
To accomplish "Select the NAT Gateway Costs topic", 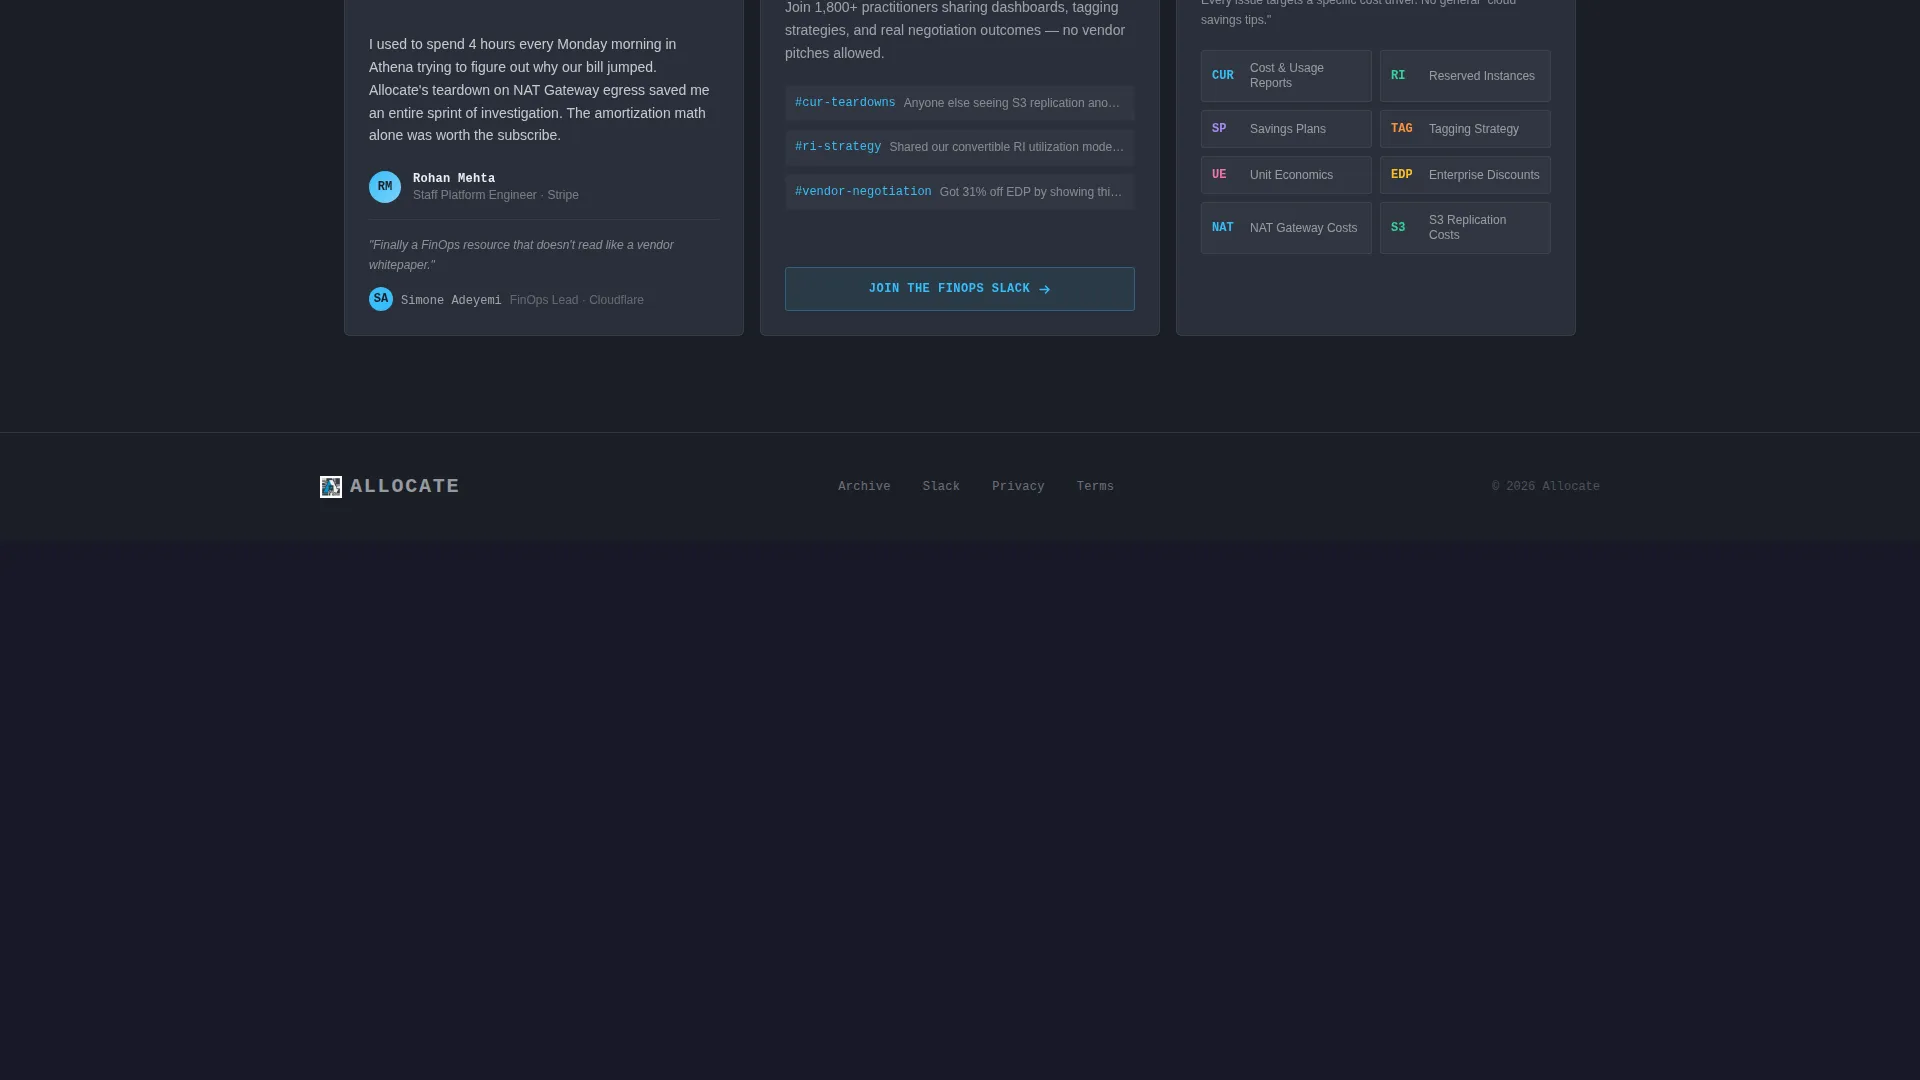I will 1286,228.
